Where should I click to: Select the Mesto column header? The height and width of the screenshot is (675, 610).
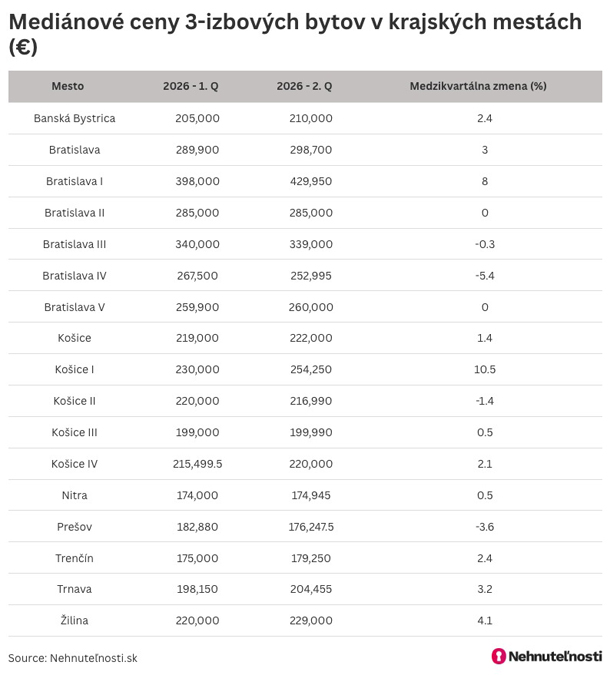(68, 86)
